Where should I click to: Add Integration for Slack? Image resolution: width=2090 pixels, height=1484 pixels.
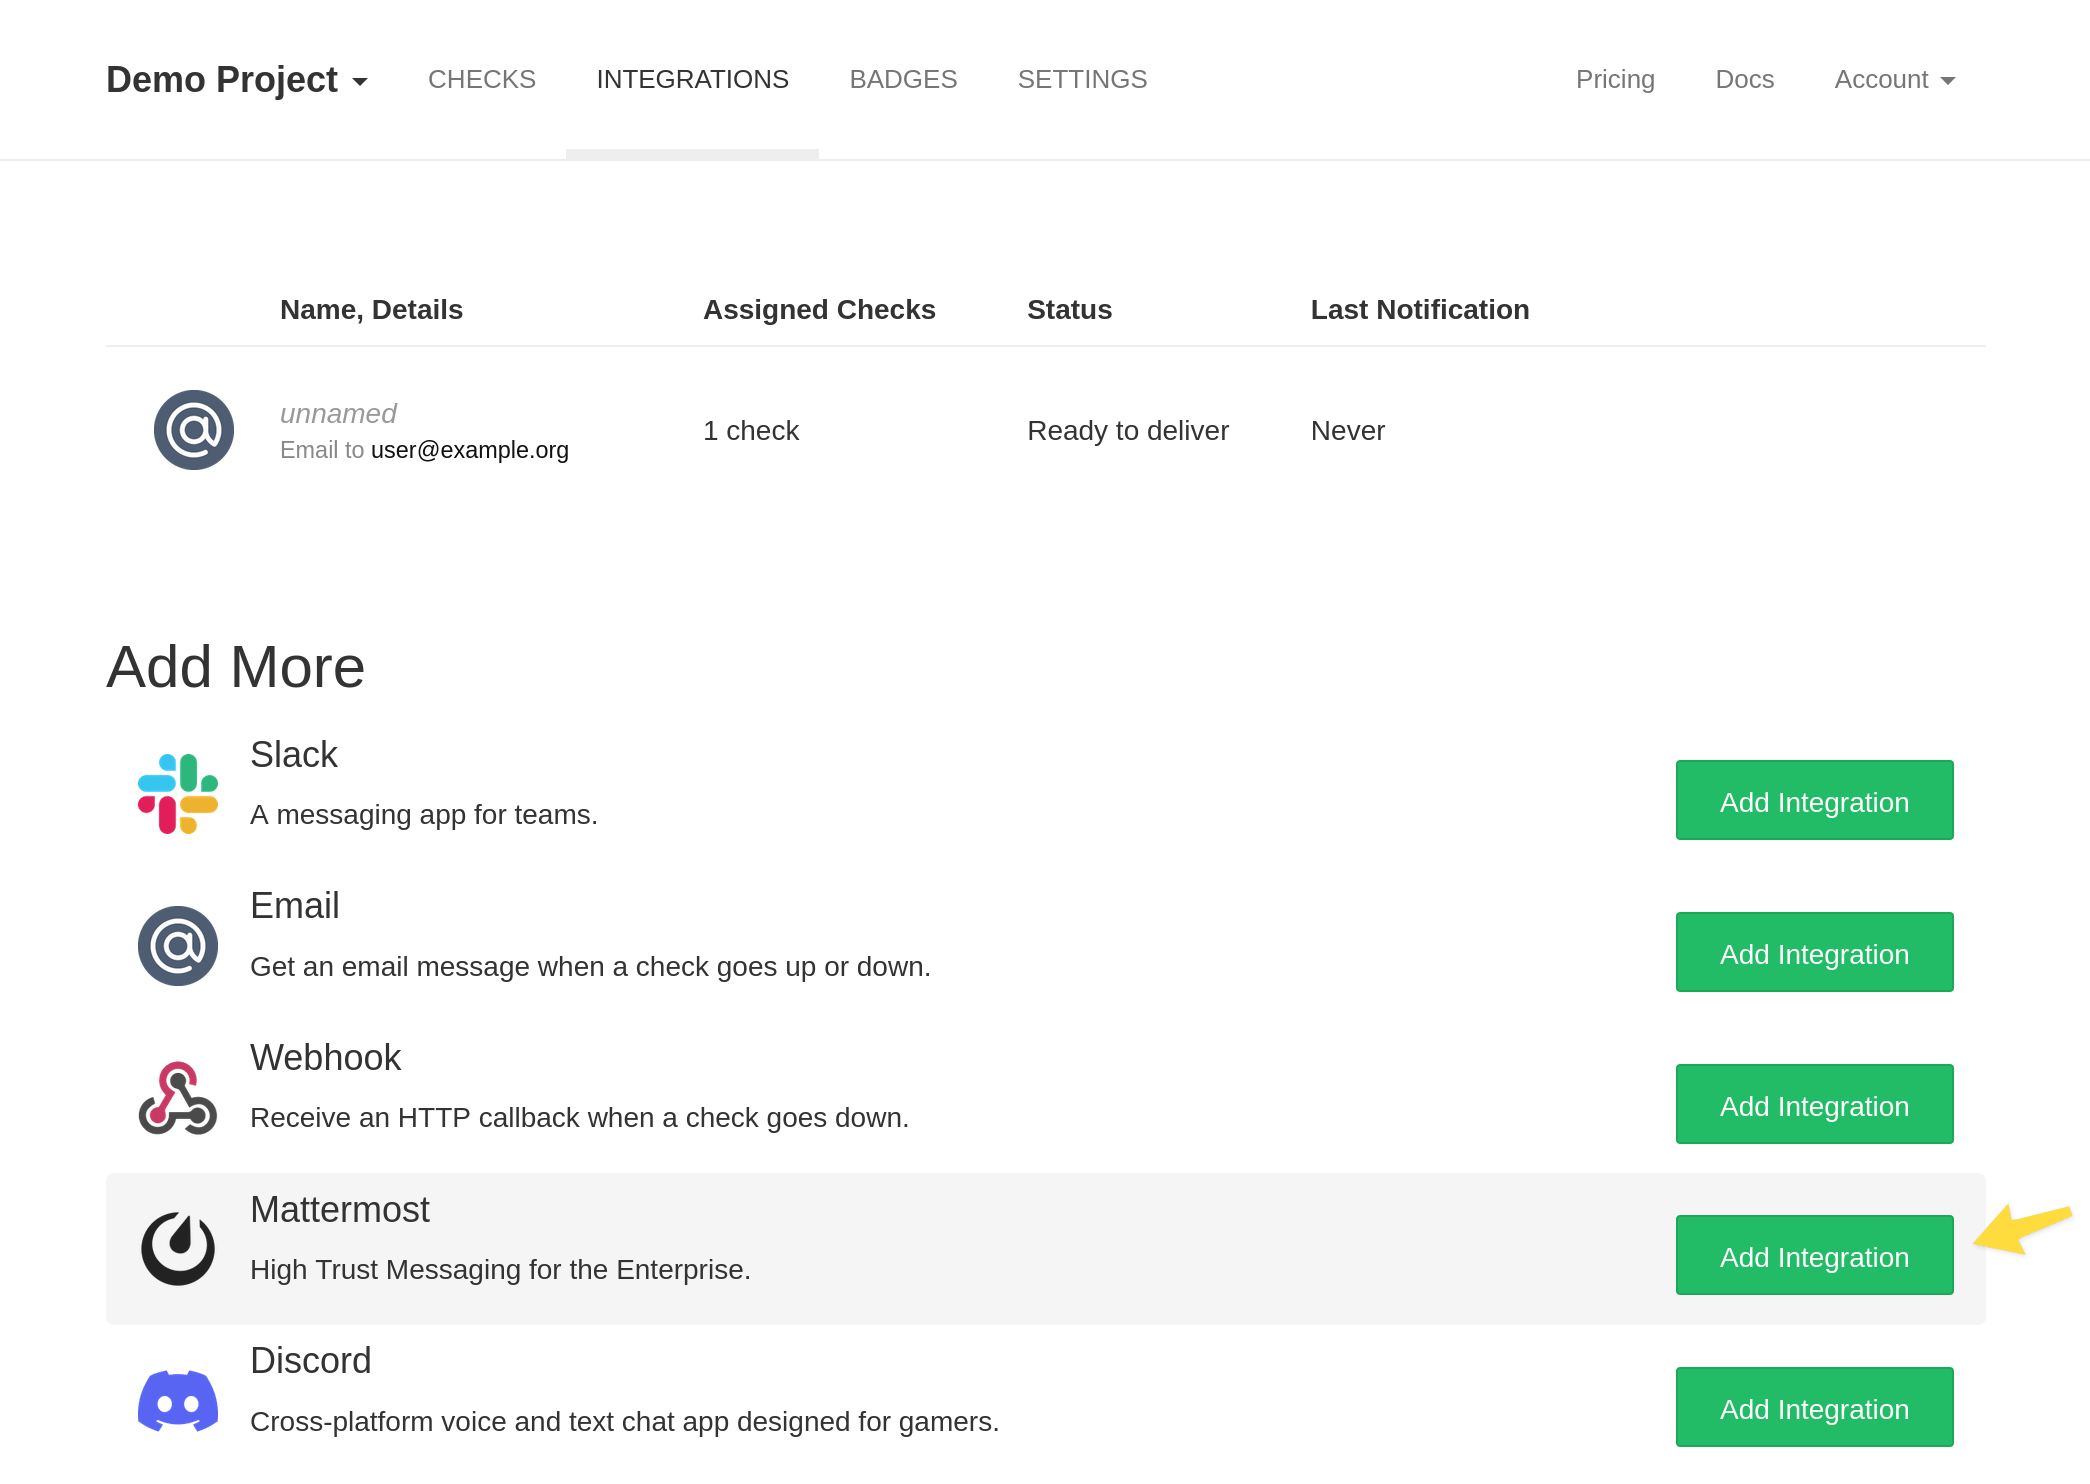pos(1813,800)
